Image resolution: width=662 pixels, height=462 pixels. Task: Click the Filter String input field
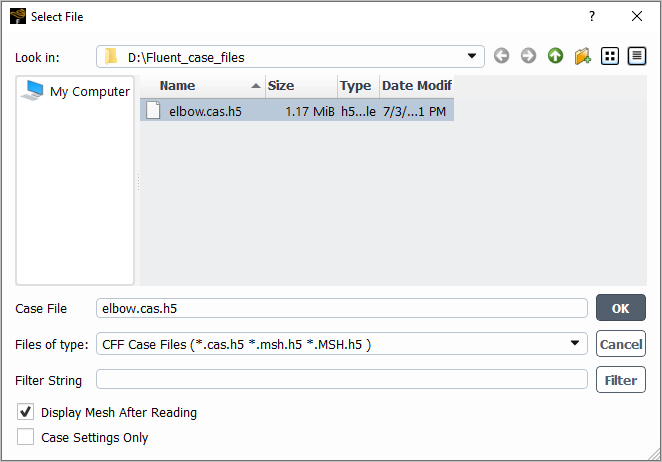(x=342, y=379)
